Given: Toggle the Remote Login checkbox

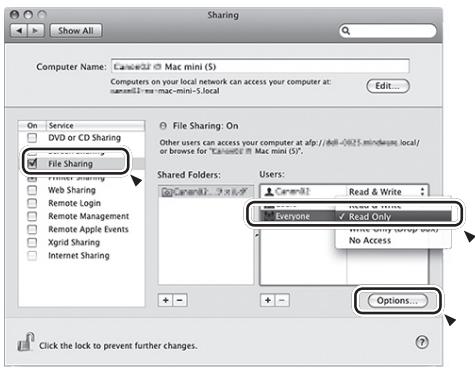Looking at the screenshot, I should point(32,203).
